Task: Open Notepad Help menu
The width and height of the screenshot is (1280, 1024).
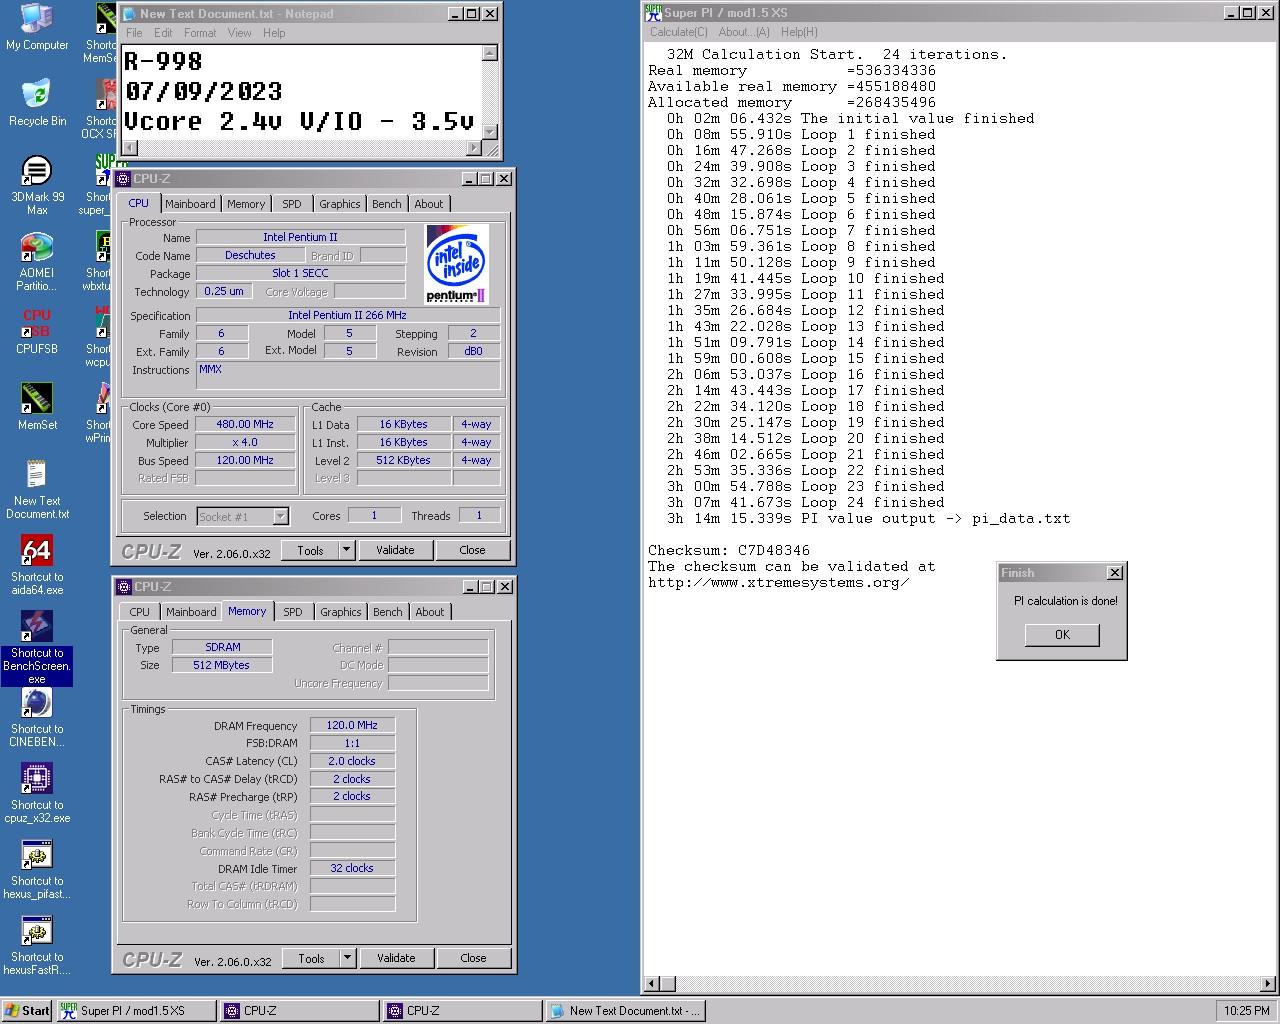Action: pyautogui.click(x=274, y=33)
